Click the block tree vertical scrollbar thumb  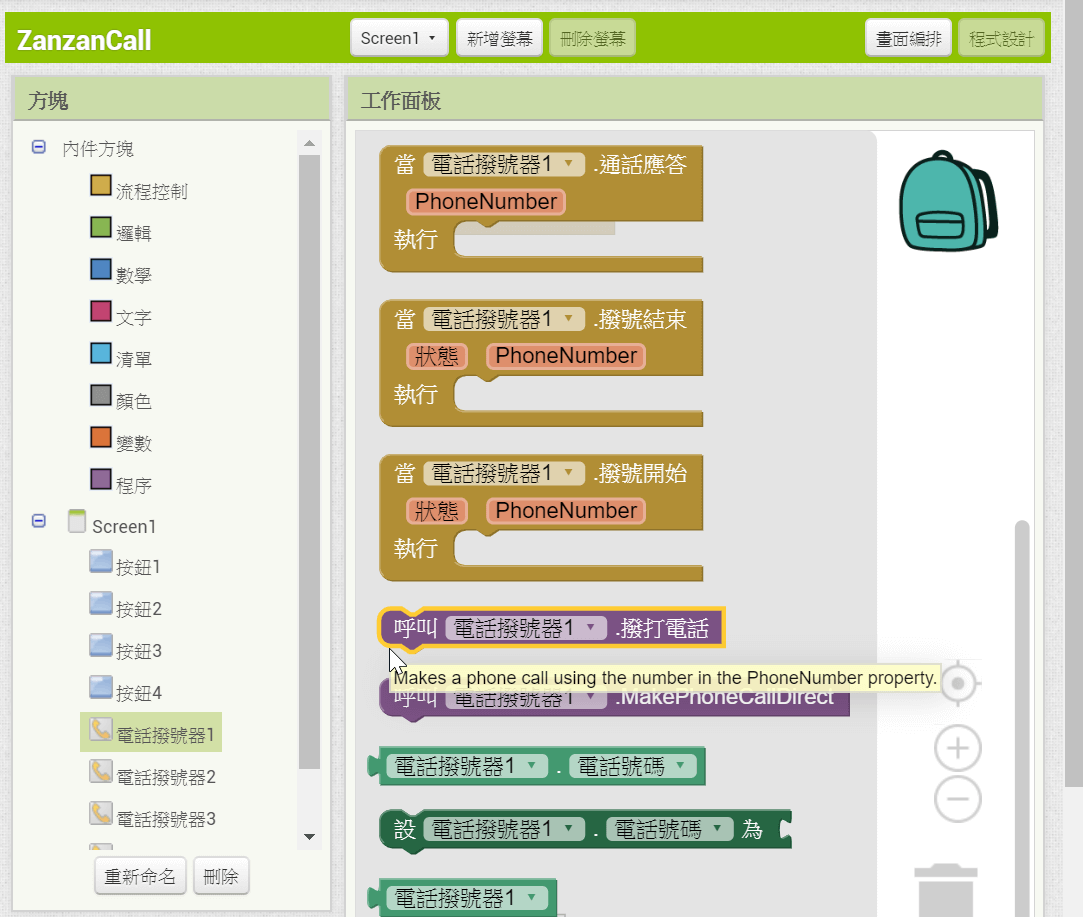click(309, 461)
